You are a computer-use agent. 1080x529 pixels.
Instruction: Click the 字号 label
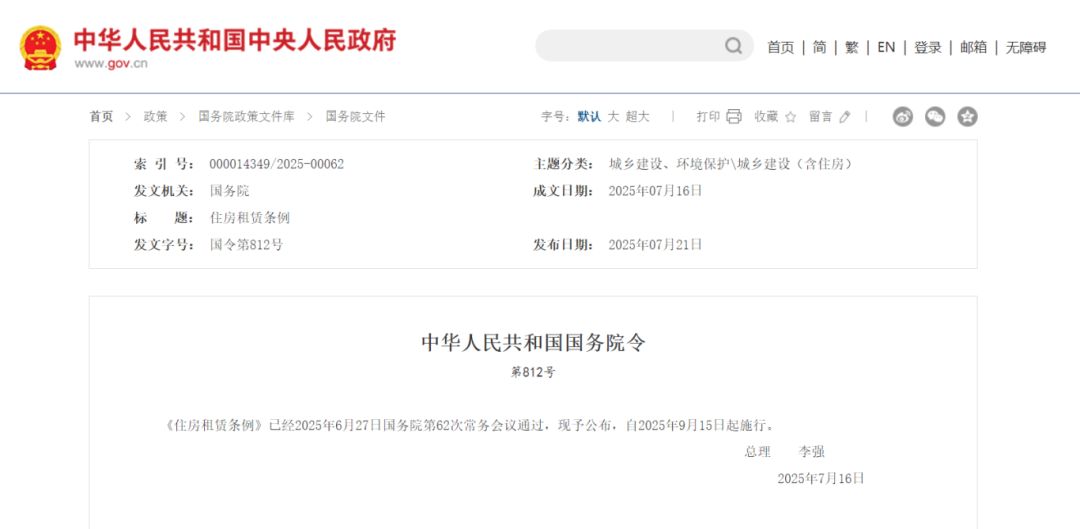coord(556,116)
